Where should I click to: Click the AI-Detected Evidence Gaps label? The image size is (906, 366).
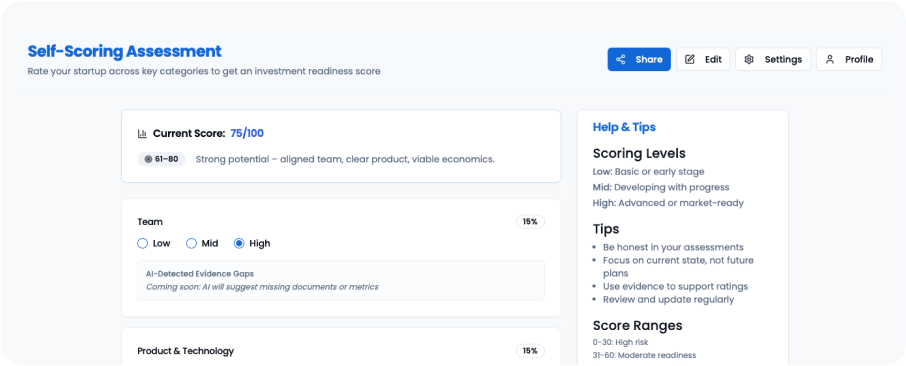pos(200,274)
